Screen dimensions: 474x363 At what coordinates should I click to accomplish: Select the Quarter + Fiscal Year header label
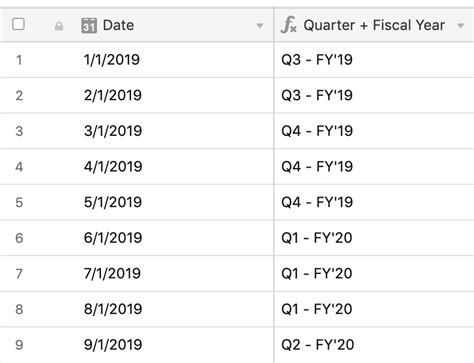[374, 25]
